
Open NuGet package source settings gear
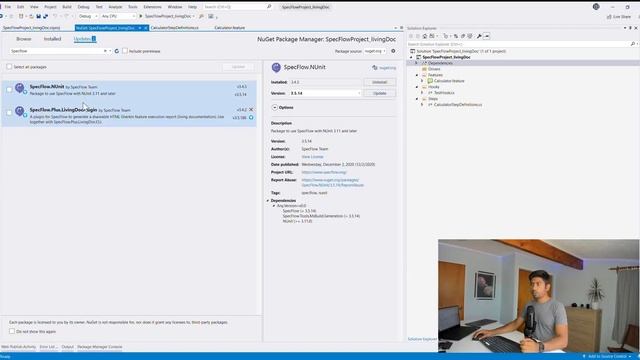393,51
